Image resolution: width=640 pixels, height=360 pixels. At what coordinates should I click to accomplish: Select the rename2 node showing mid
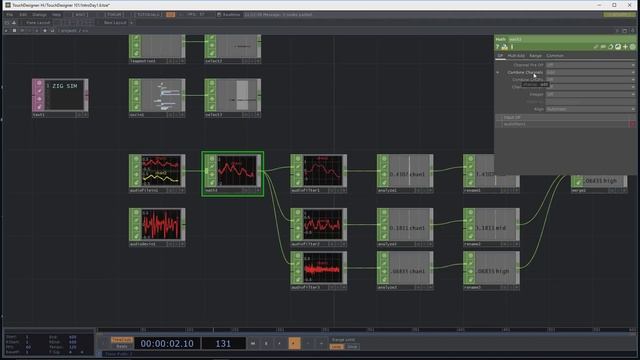coord(491,227)
